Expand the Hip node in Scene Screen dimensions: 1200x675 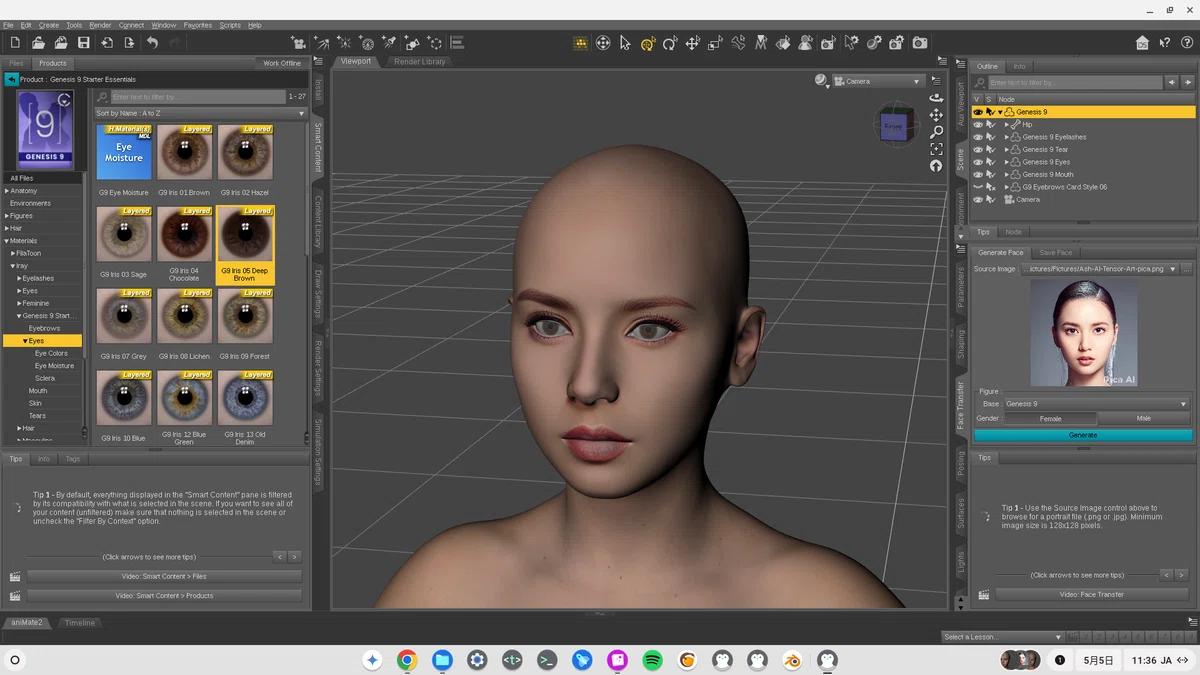tap(1007, 125)
